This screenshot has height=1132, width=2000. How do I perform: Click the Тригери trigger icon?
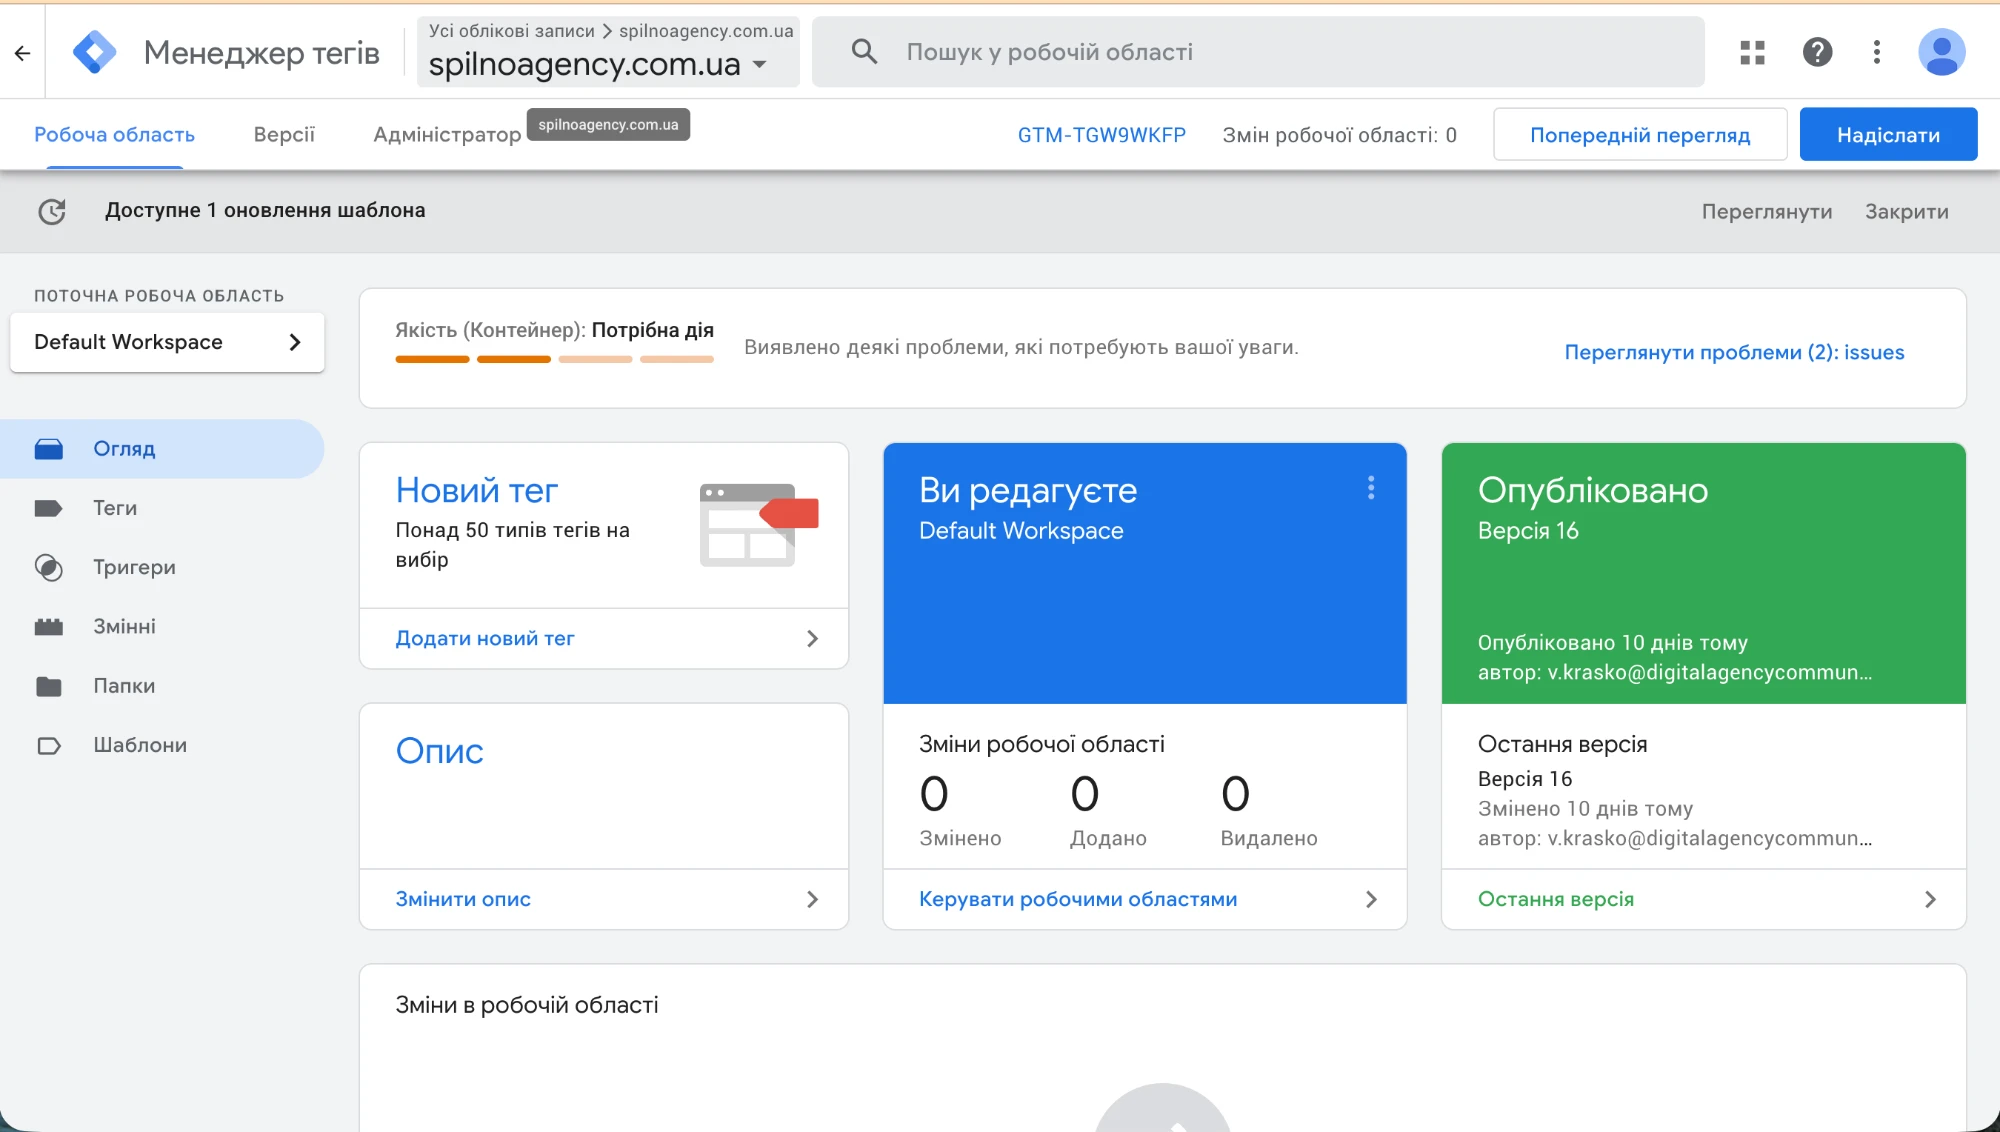click(49, 567)
